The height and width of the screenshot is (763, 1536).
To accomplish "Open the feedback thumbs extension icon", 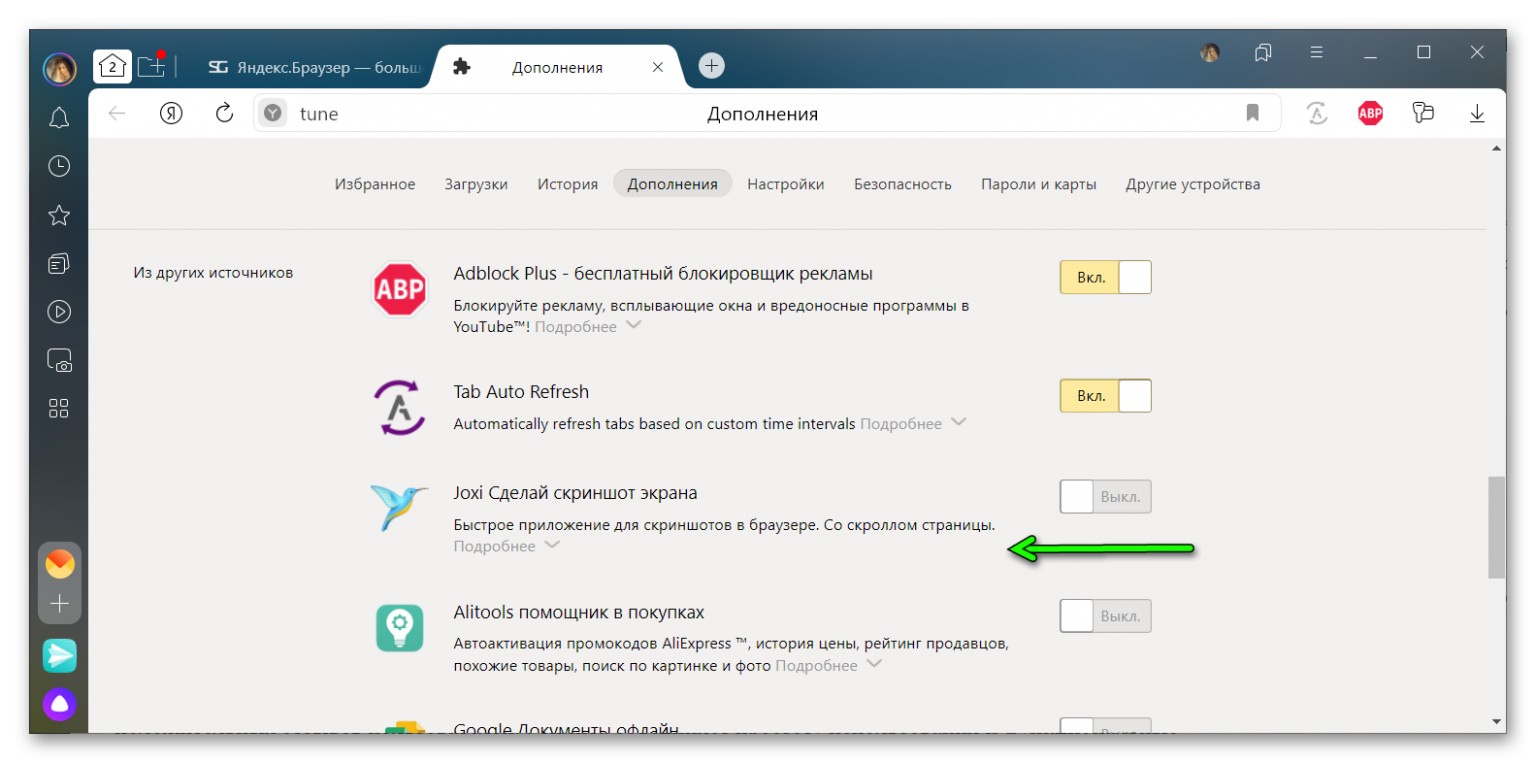I will tap(1423, 113).
